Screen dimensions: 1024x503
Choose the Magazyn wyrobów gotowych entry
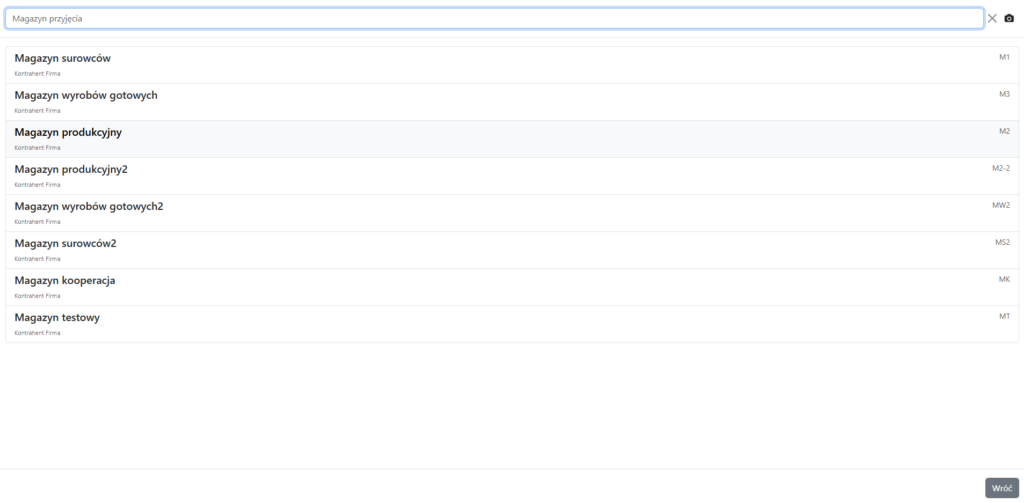pos(86,95)
